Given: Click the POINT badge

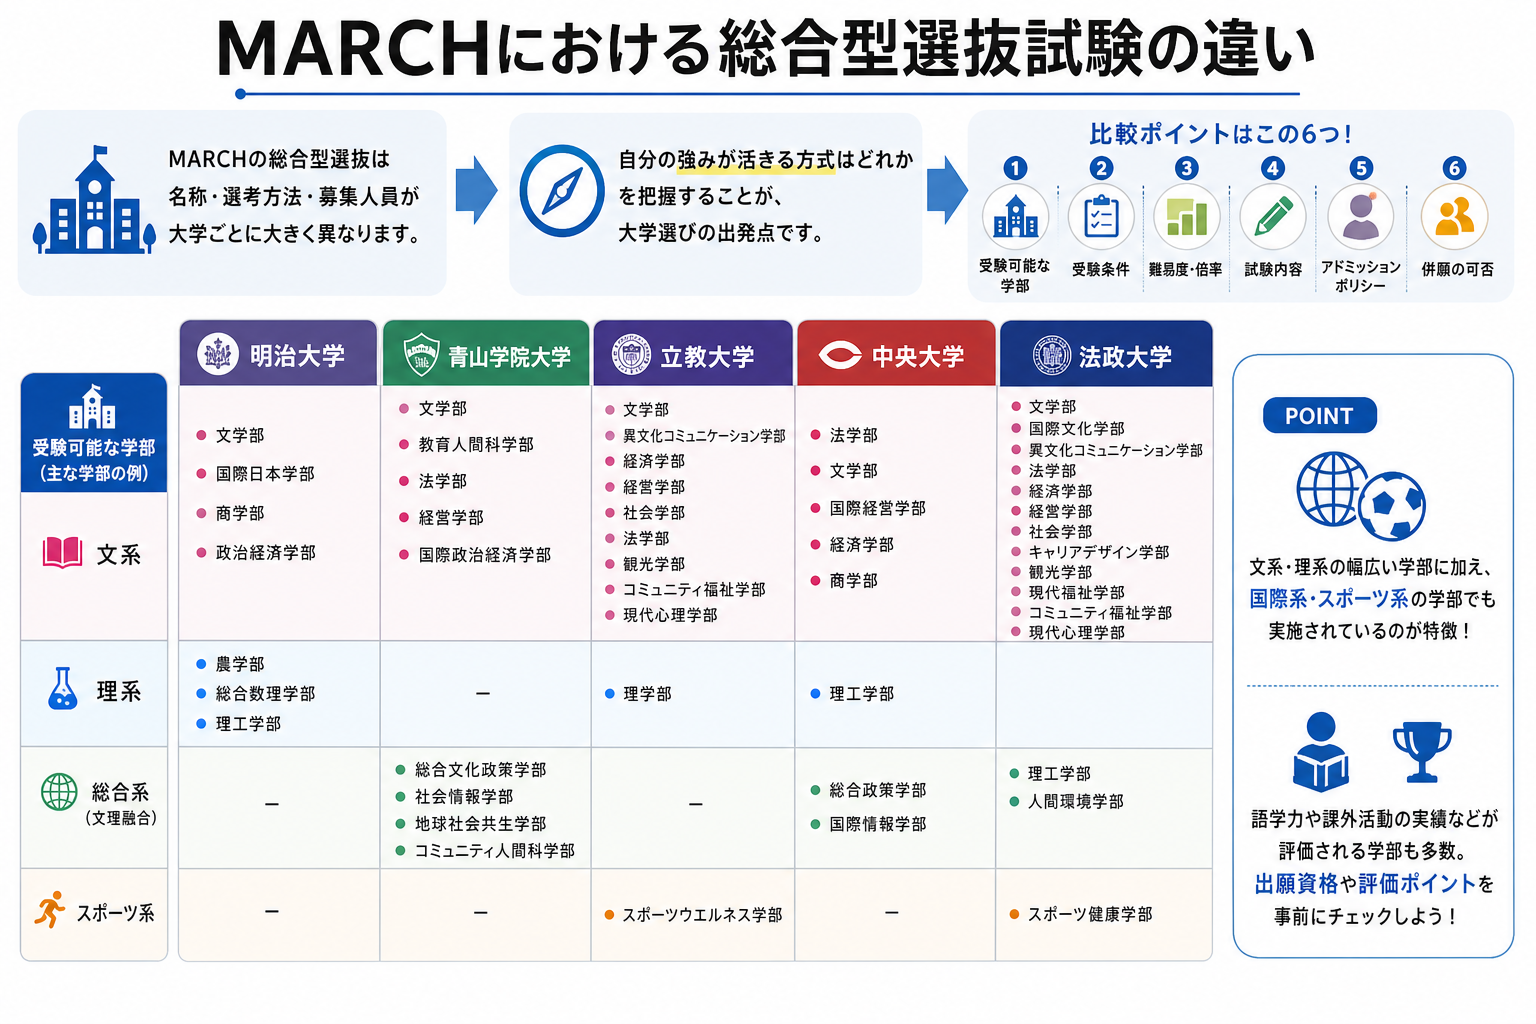Looking at the screenshot, I should pos(1319,415).
